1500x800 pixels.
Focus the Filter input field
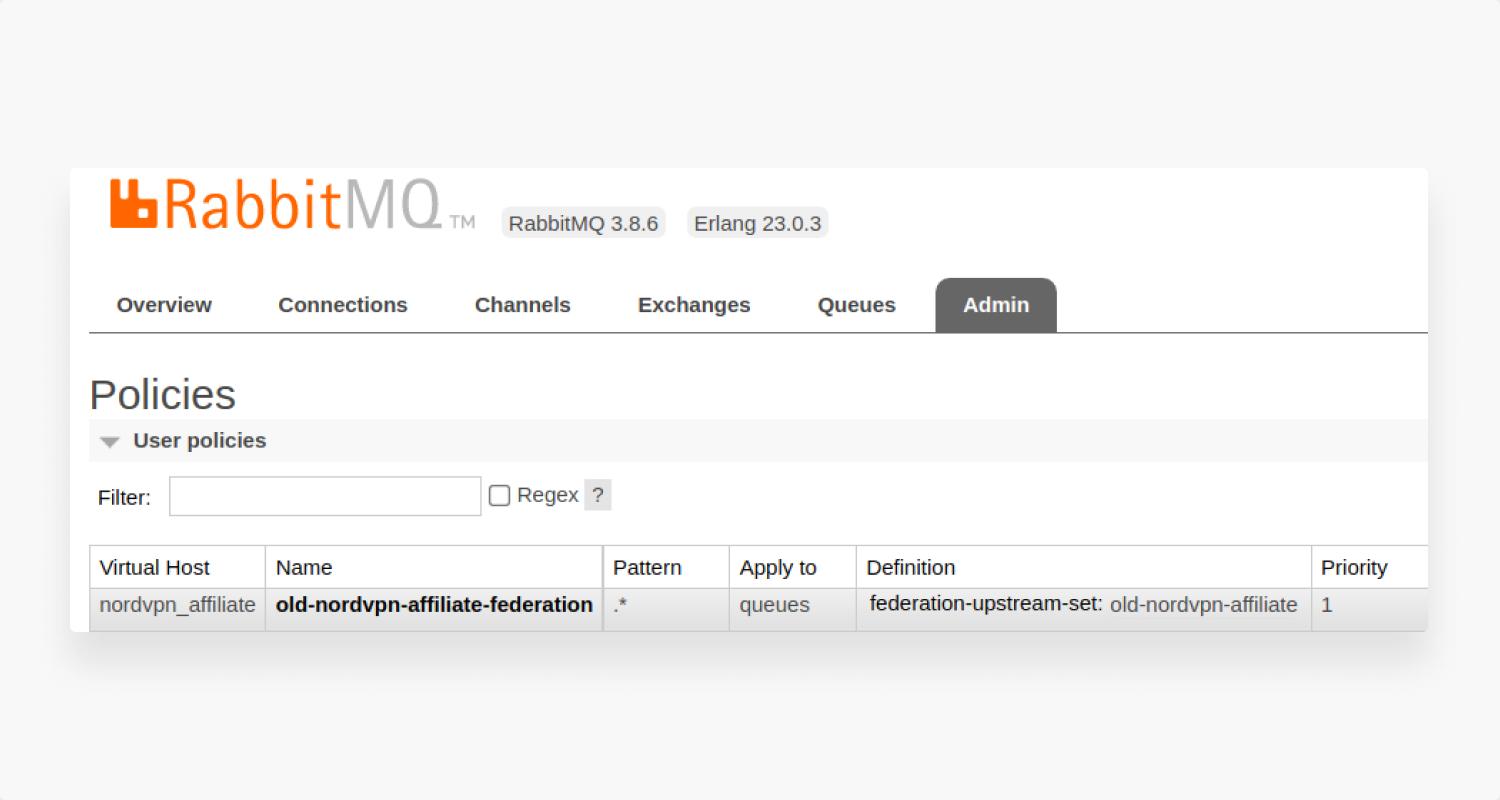(325, 496)
